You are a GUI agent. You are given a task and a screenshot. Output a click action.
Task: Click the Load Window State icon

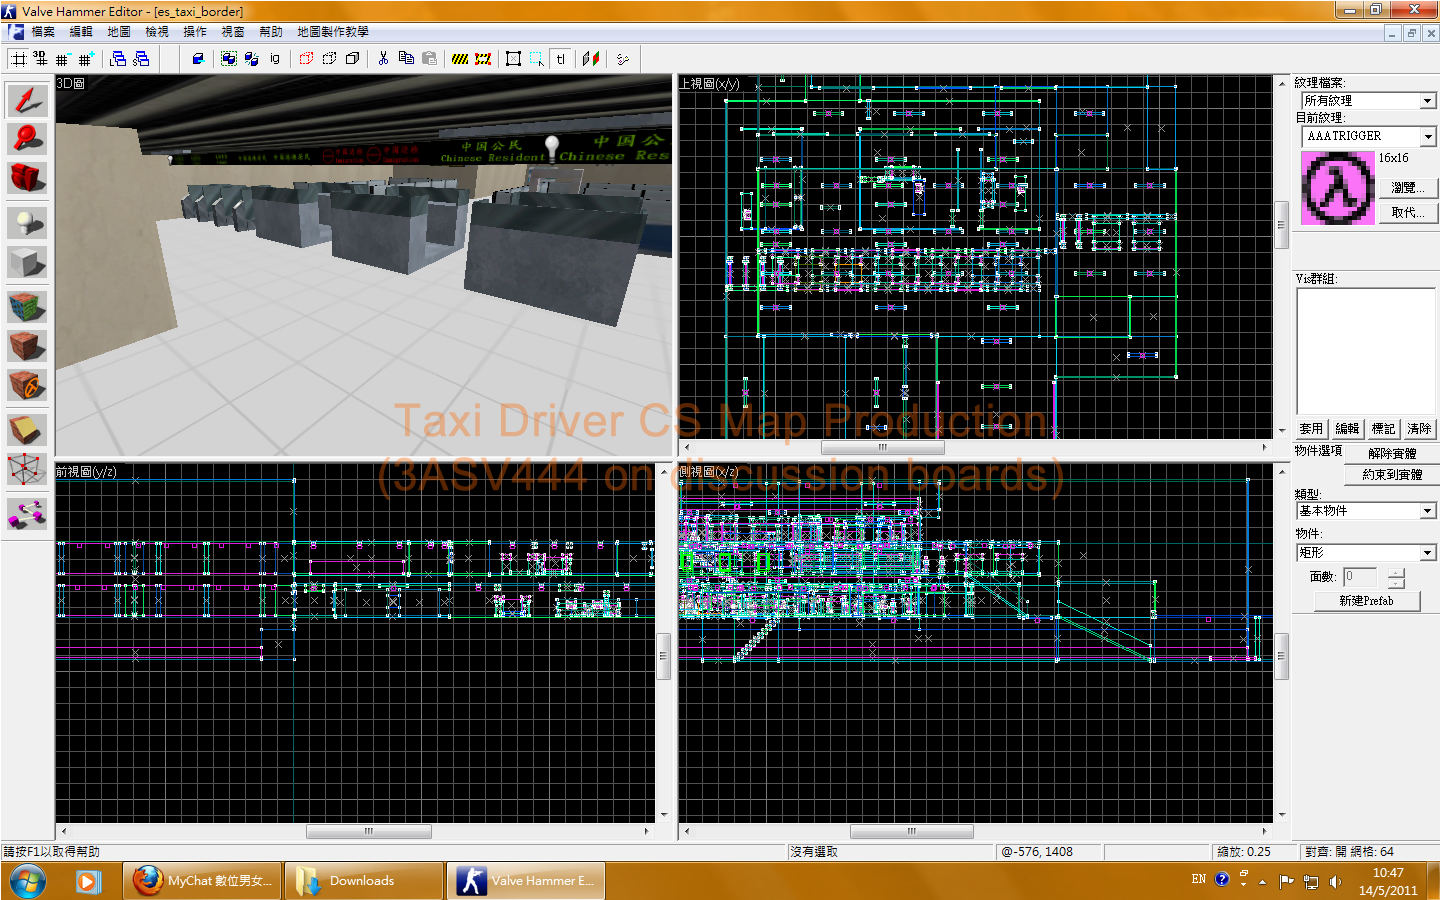[x=118, y=59]
